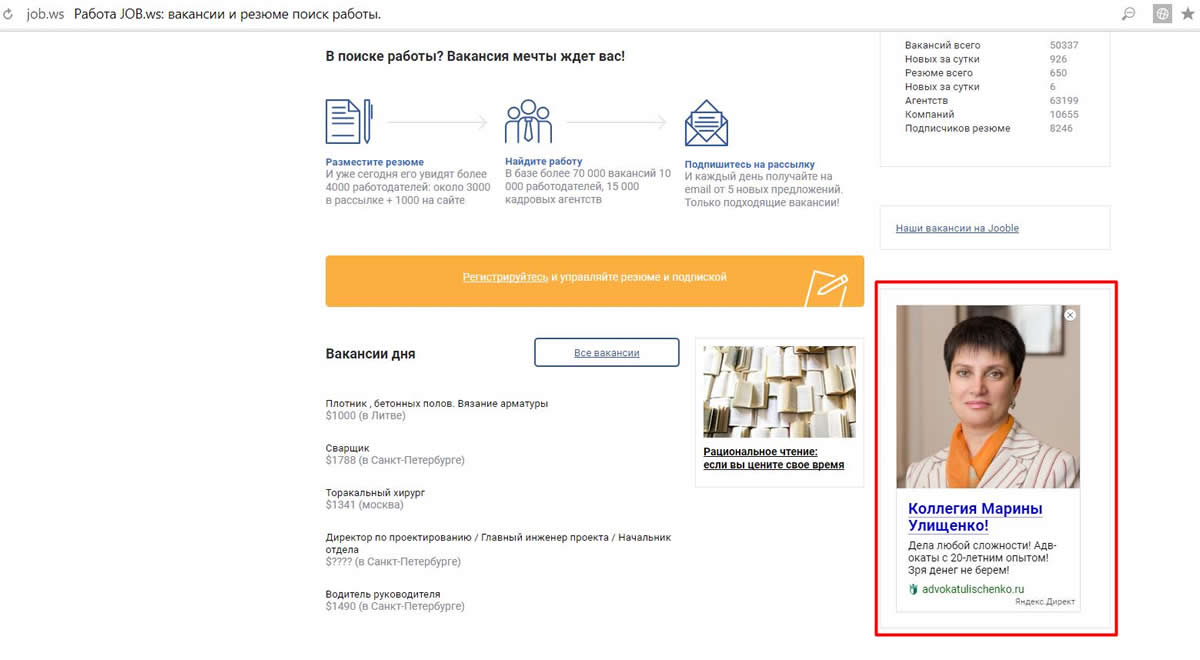Click the browser reload icon
The height and width of the screenshot is (660, 1200).
coord(8,15)
